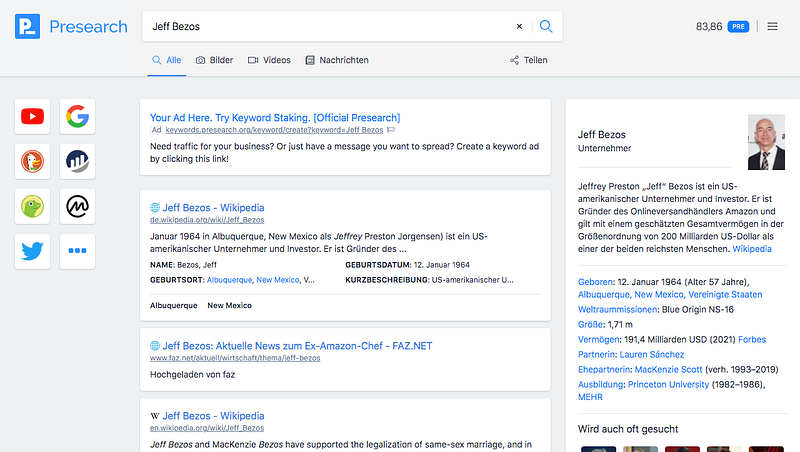Screen dimensions: 800x452
Task: Click the Teilen share button
Action: 529,60
